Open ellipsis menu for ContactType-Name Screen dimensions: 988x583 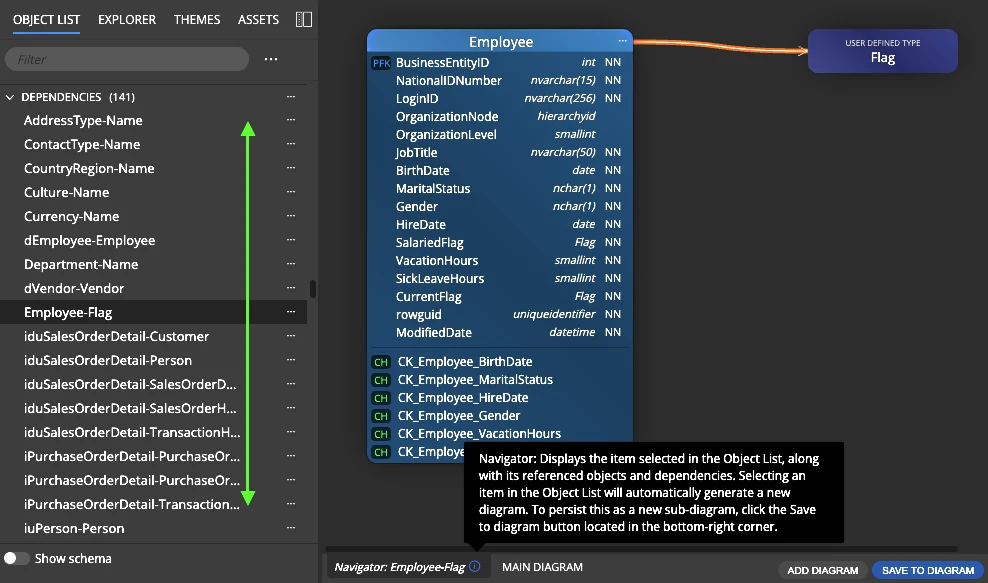click(x=290, y=144)
